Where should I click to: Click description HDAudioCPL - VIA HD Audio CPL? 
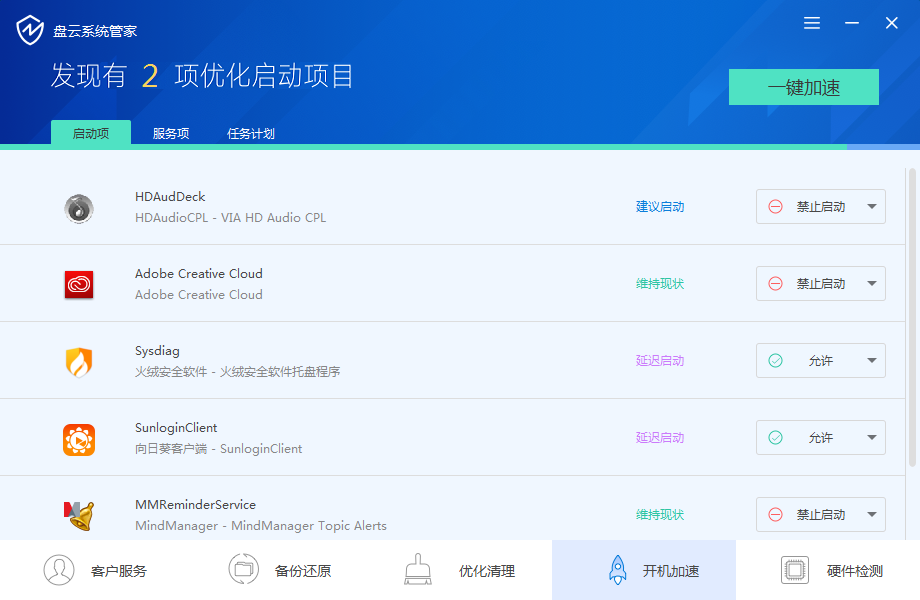pos(231,218)
